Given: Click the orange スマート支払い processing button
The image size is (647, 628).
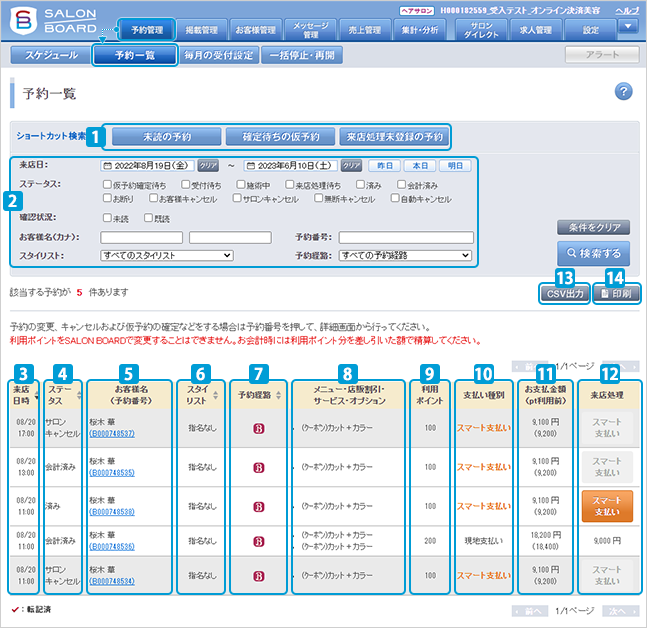Looking at the screenshot, I should pyautogui.click(x=606, y=506).
